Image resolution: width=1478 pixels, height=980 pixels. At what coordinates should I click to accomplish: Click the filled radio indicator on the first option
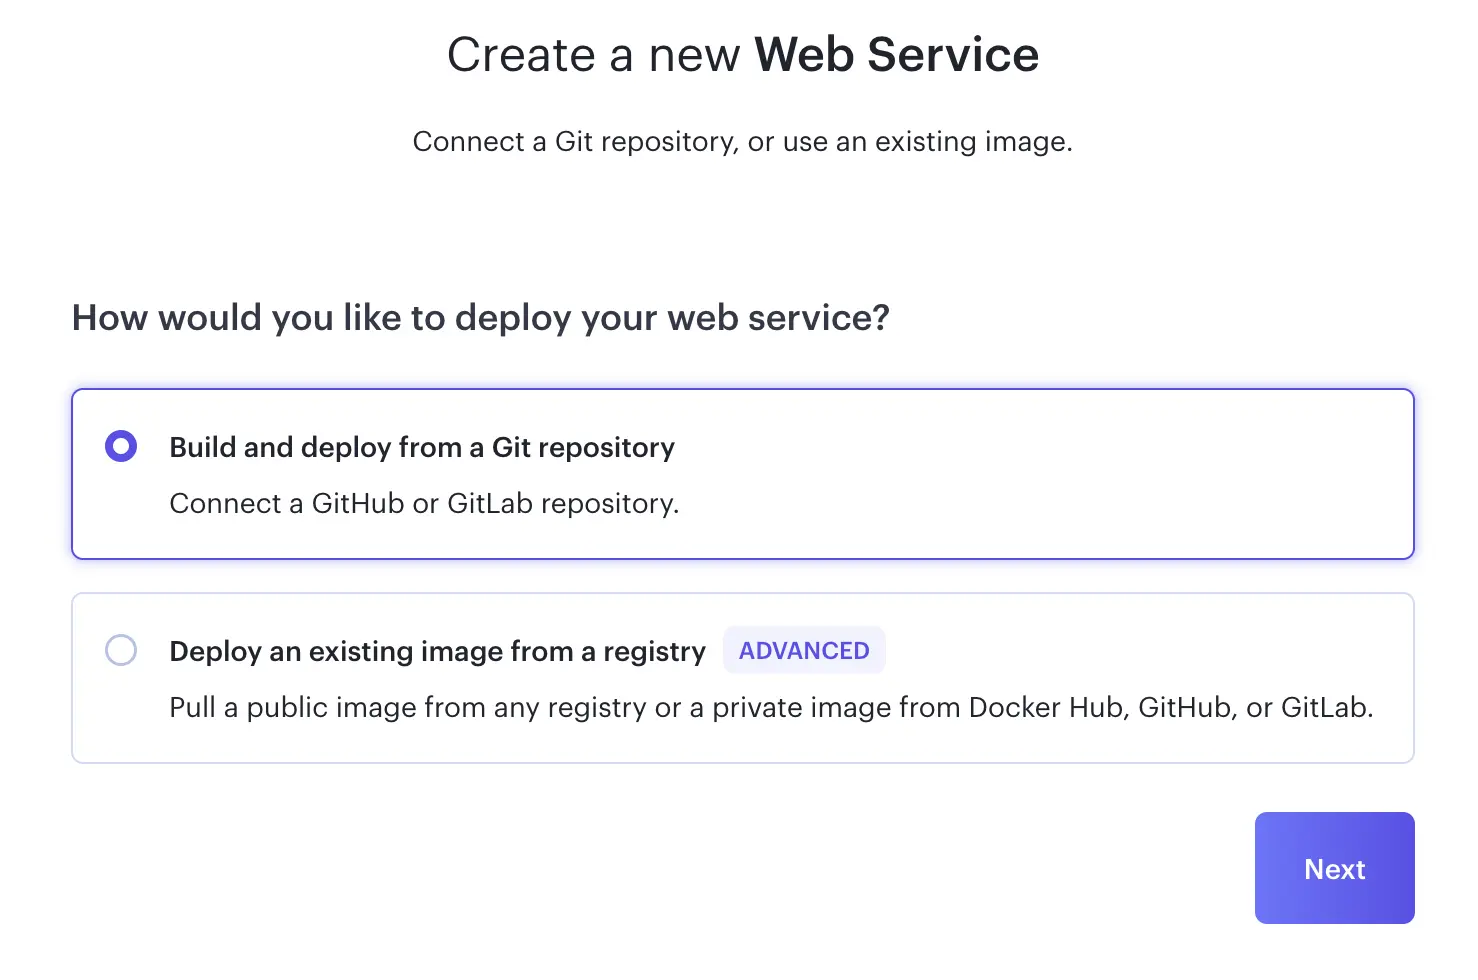(120, 446)
